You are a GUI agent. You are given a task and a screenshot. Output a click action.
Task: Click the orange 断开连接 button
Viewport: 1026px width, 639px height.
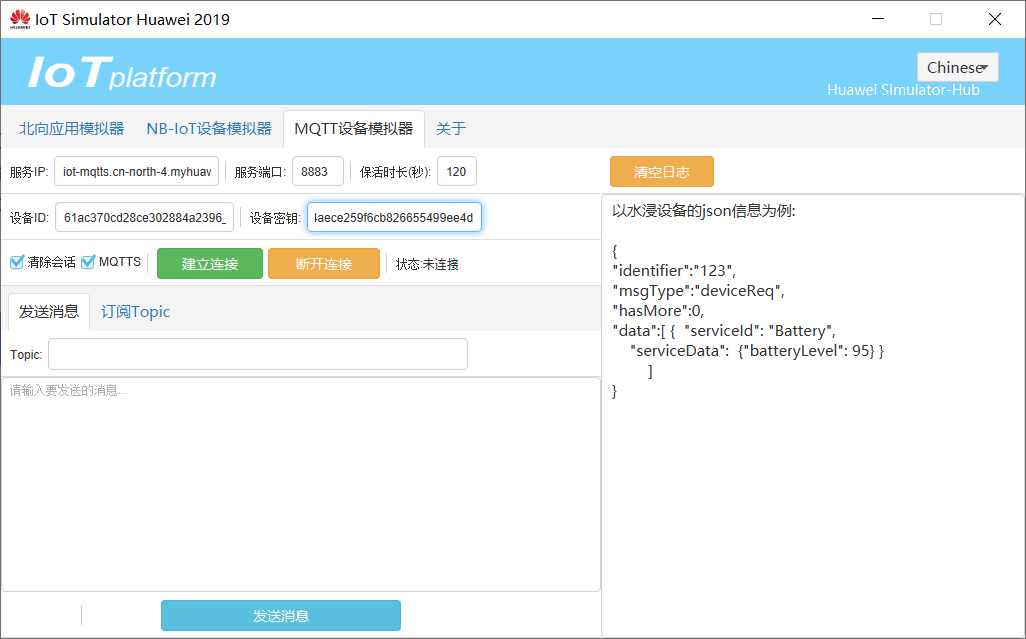coord(324,264)
